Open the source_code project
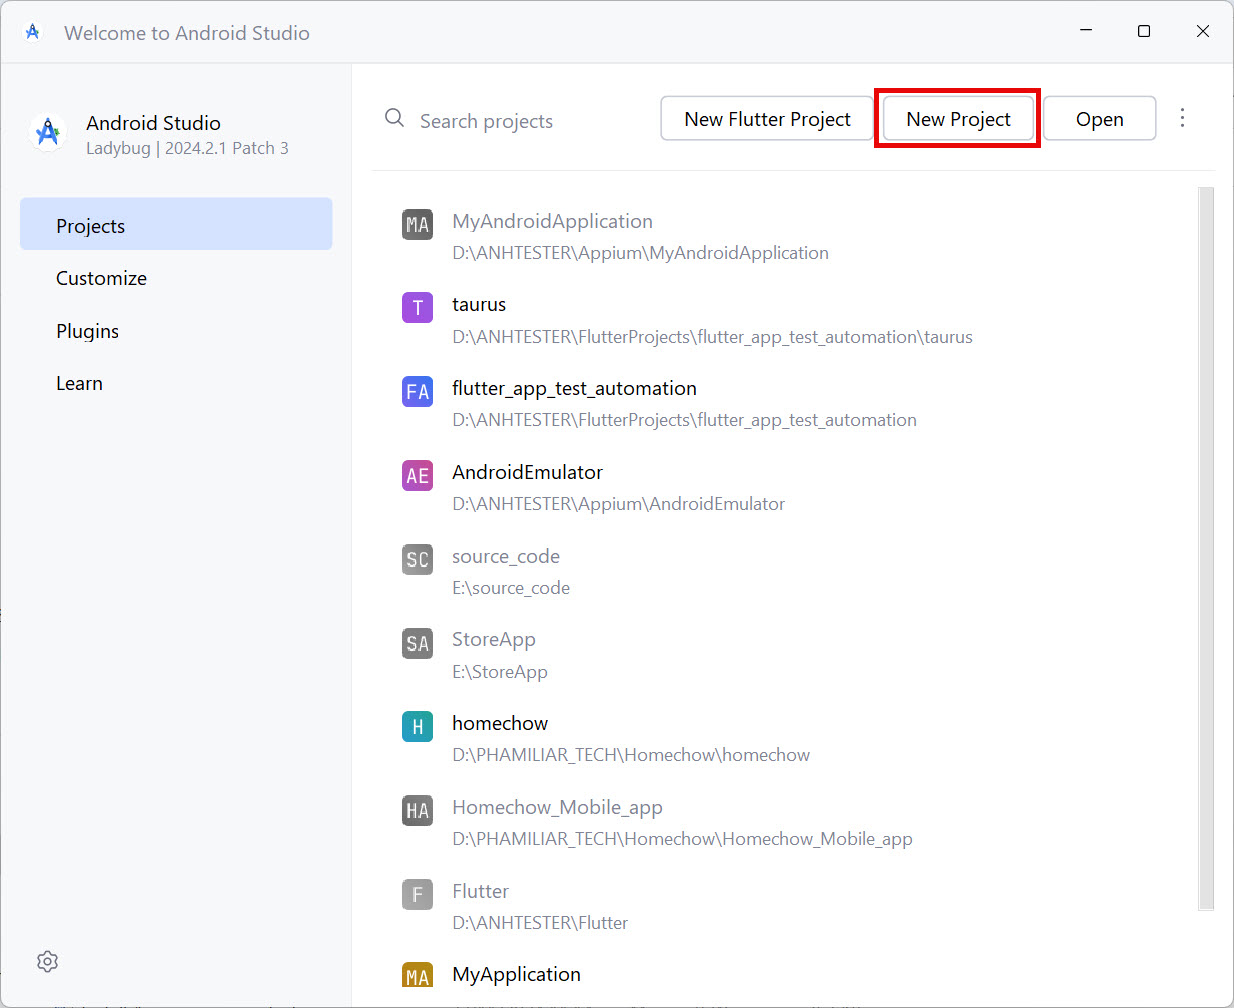The height and width of the screenshot is (1008, 1234). 785,571
